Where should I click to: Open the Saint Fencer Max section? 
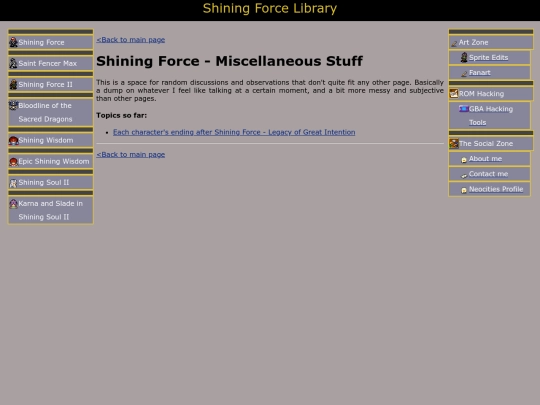(51, 63)
